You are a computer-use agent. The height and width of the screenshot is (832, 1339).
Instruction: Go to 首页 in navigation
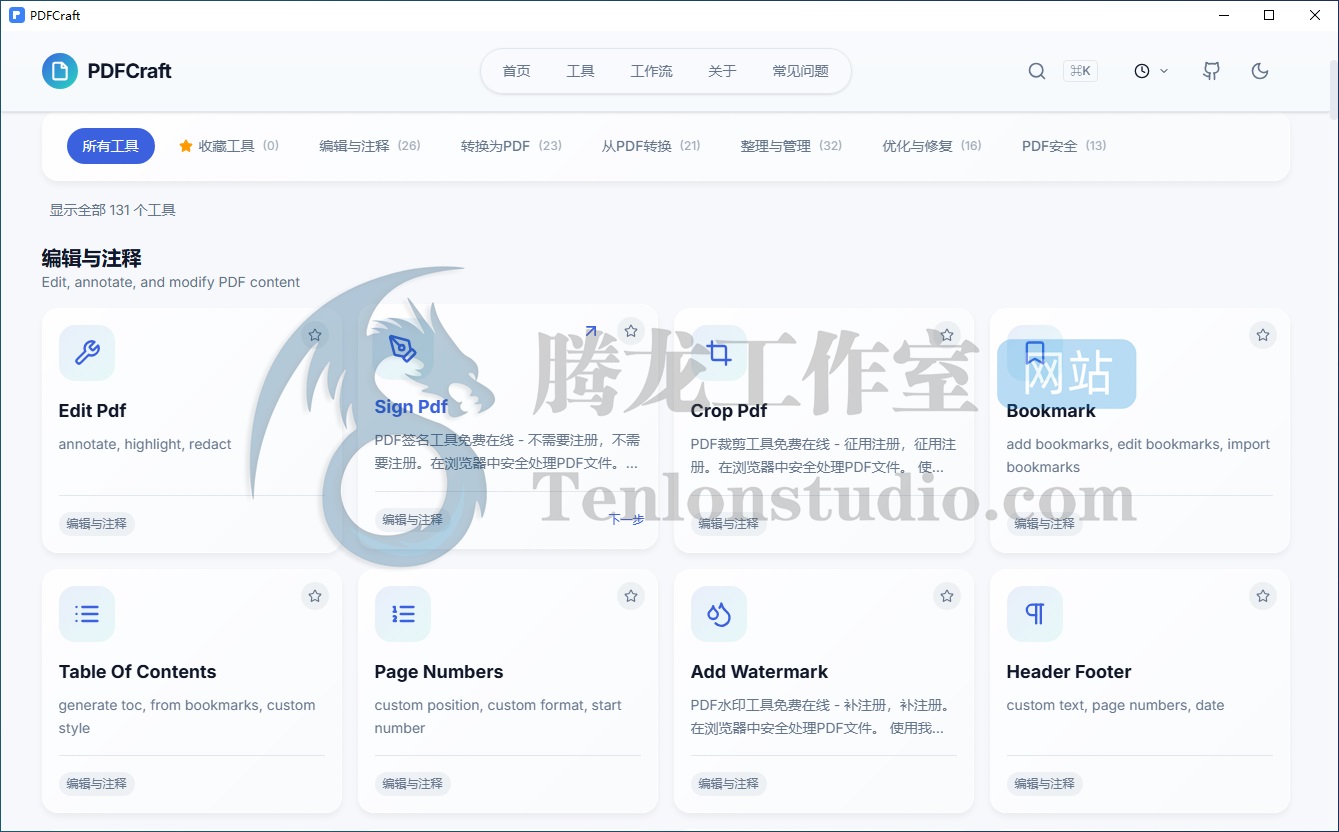(x=516, y=71)
